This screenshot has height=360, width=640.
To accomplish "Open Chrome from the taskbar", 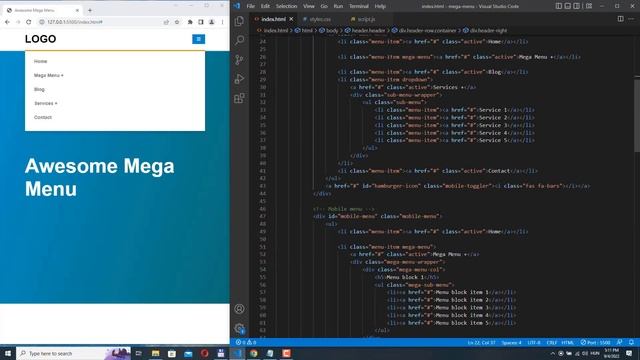I will pyautogui.click(x=253, y=353).
